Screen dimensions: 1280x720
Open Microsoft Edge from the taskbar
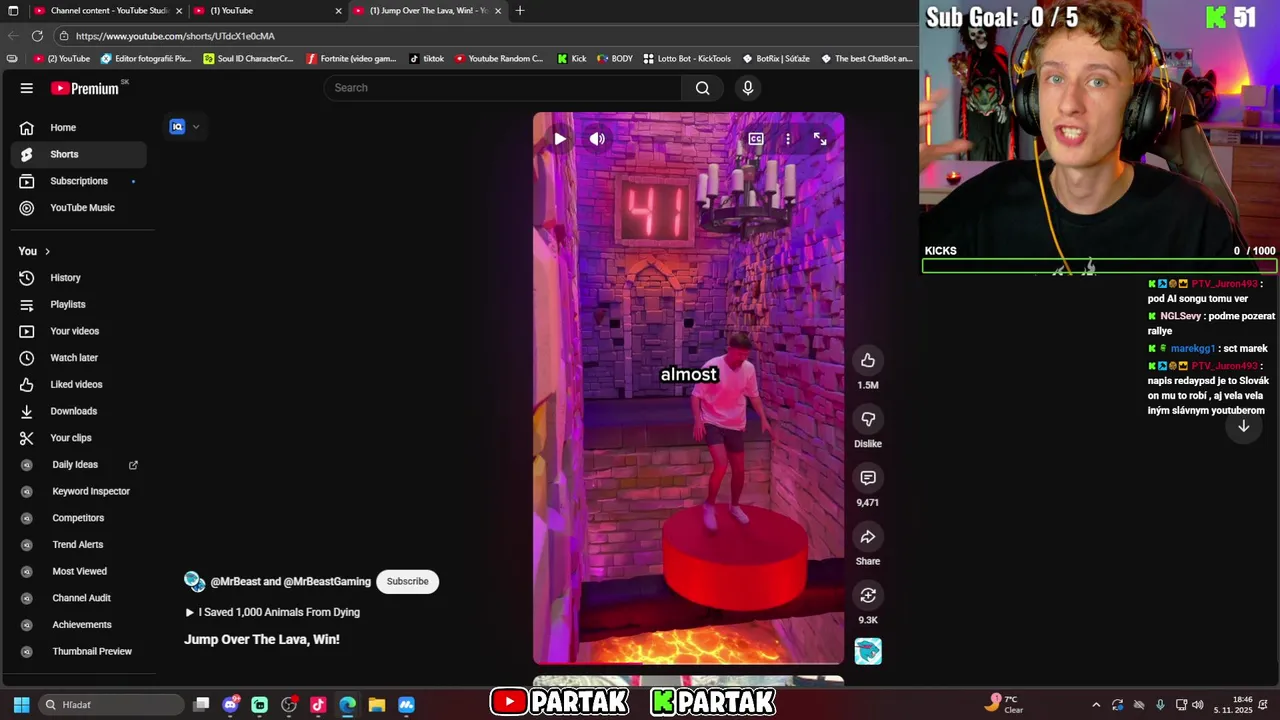coord(347,705)
